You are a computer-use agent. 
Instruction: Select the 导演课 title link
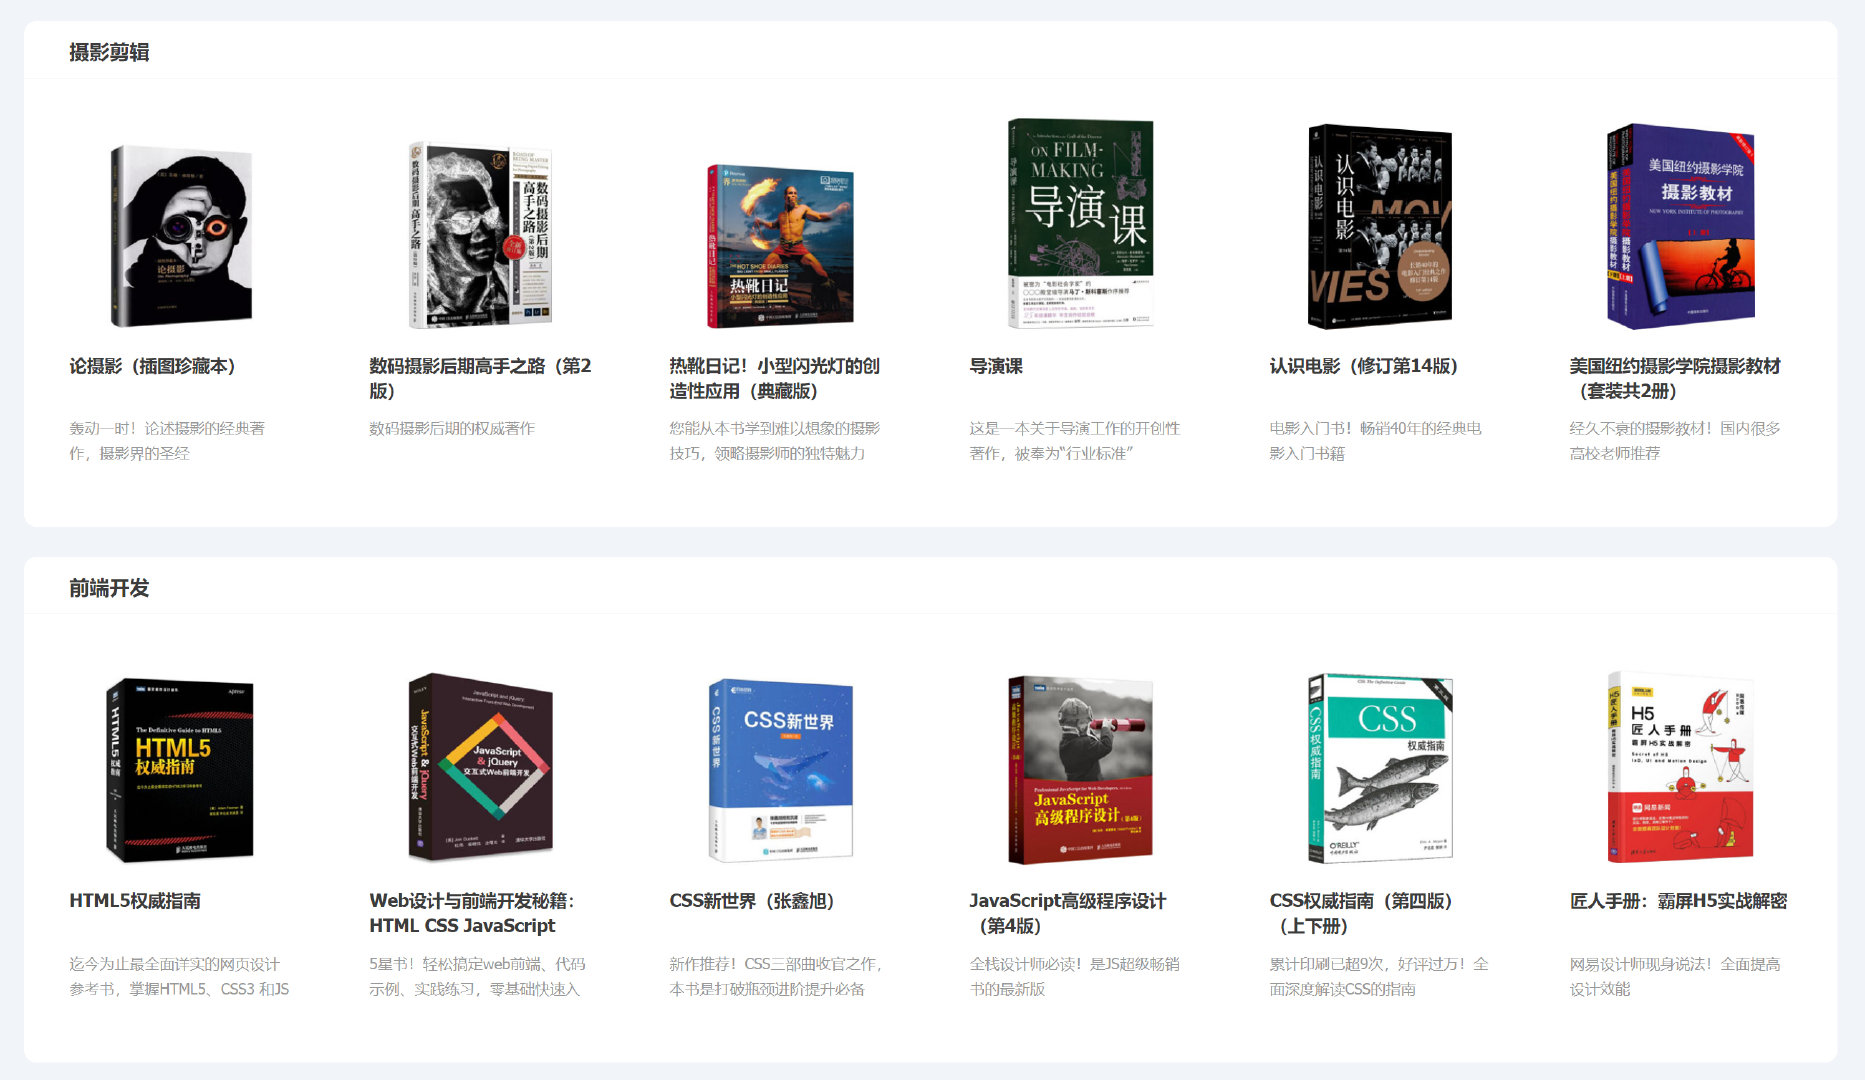tap(996, 366)
